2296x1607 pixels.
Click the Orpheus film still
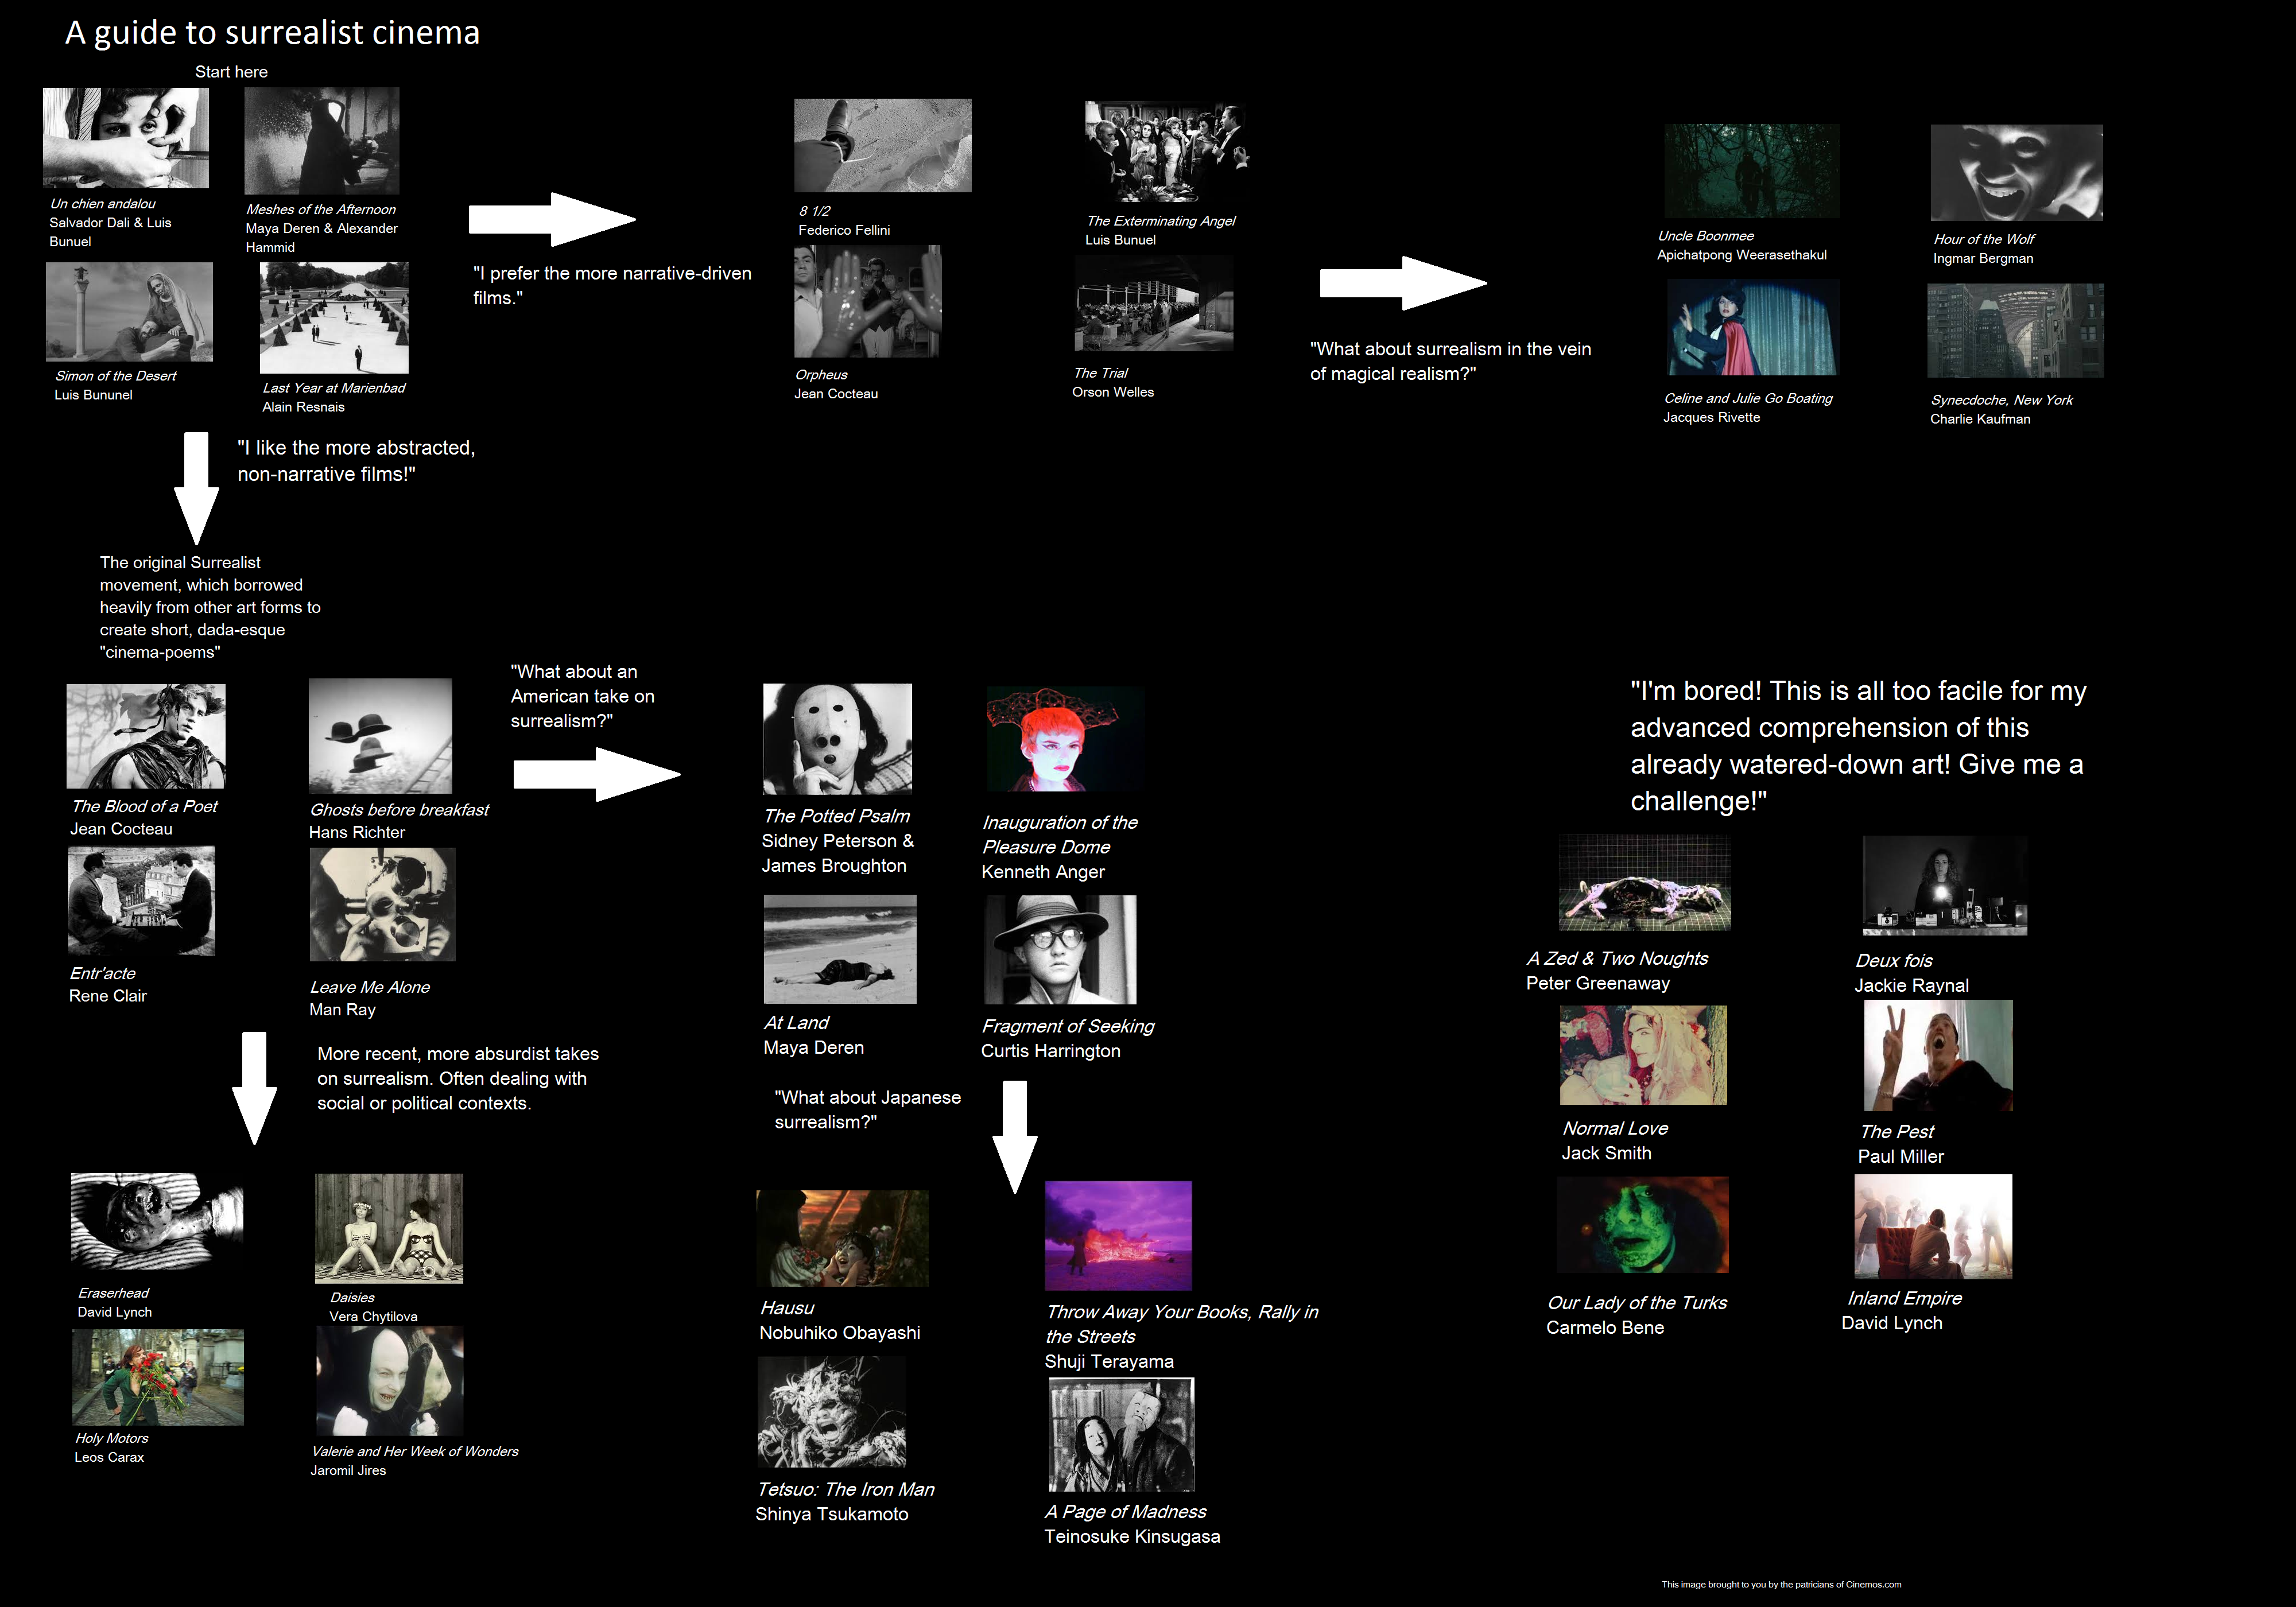pyautogui.click(x=868, y=302)
